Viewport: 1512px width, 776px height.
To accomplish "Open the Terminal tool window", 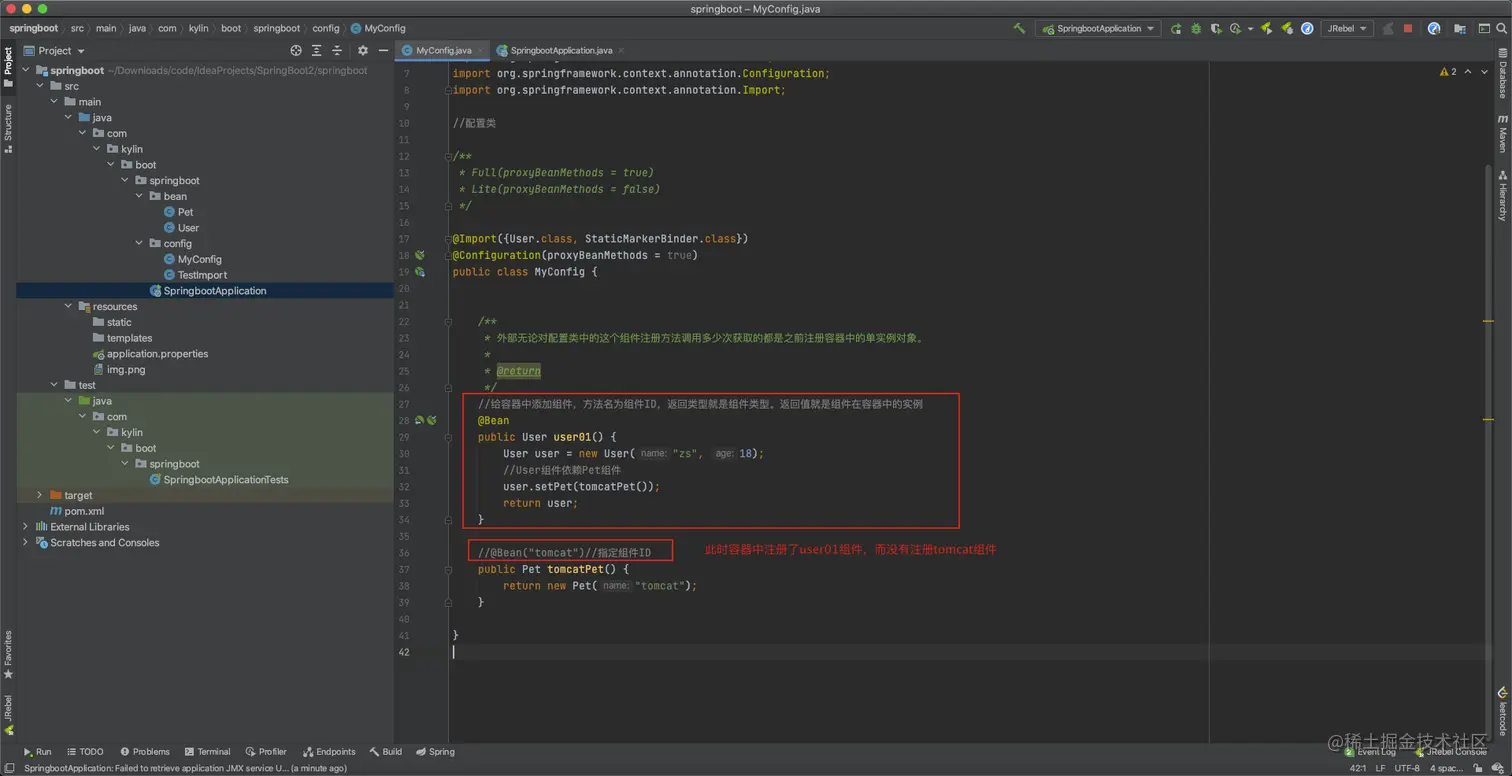I will point(207,752).
